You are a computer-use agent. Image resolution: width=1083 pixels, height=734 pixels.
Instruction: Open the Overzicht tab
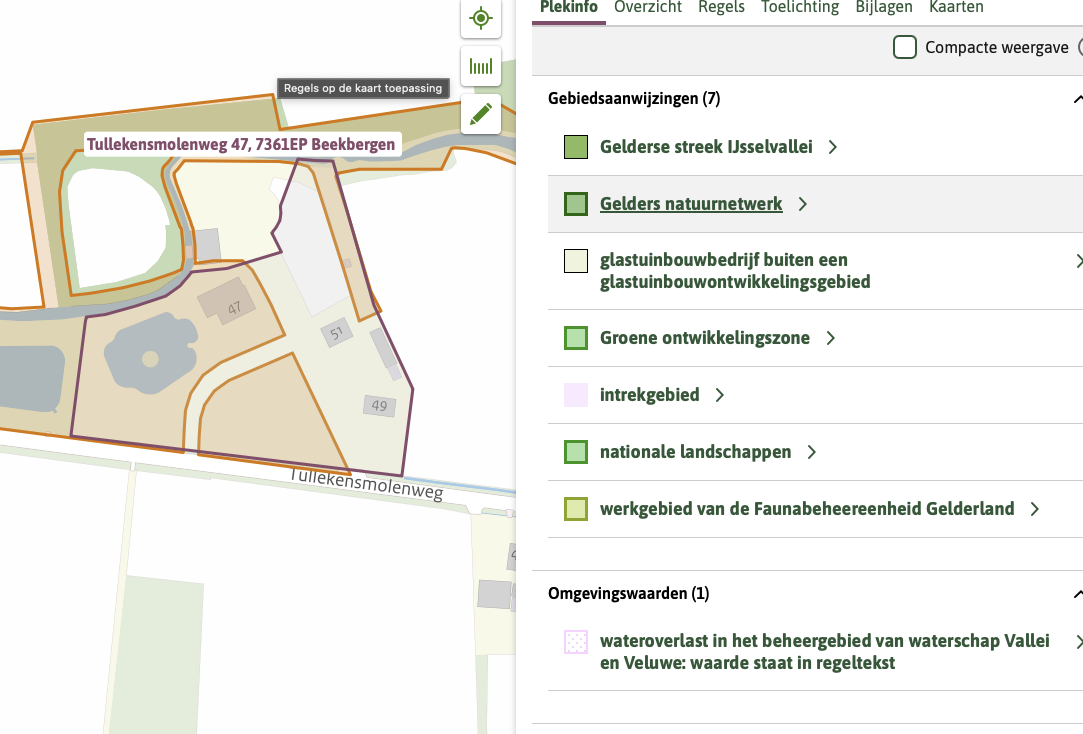[647, 8]
